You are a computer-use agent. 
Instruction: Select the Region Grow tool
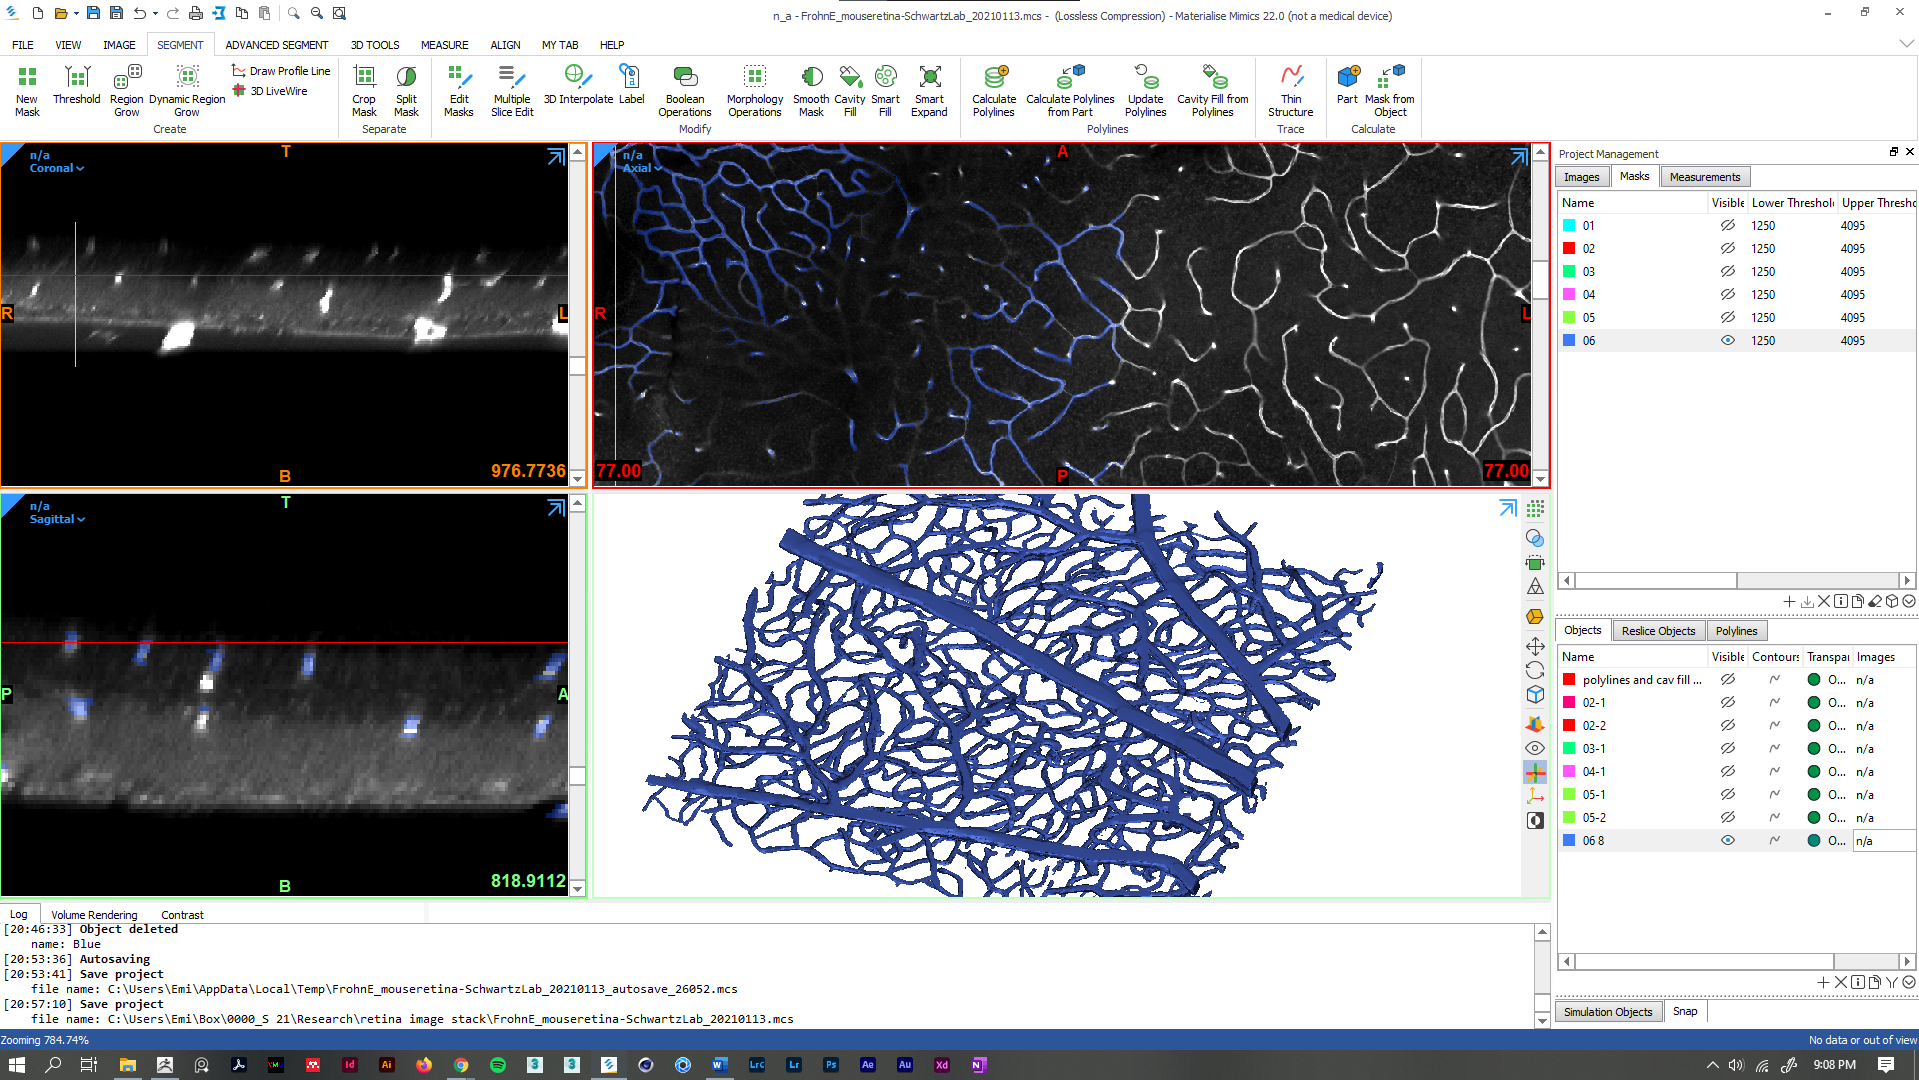(126, 91)
